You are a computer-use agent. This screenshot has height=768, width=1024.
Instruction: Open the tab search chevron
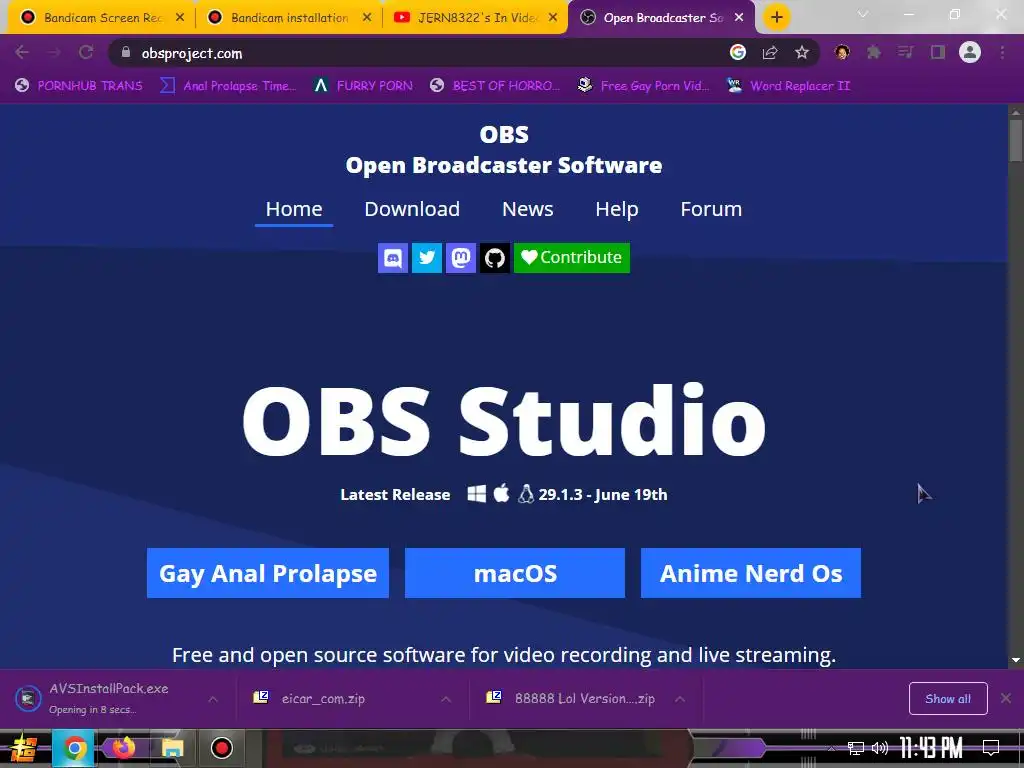[x=863, y=14]
